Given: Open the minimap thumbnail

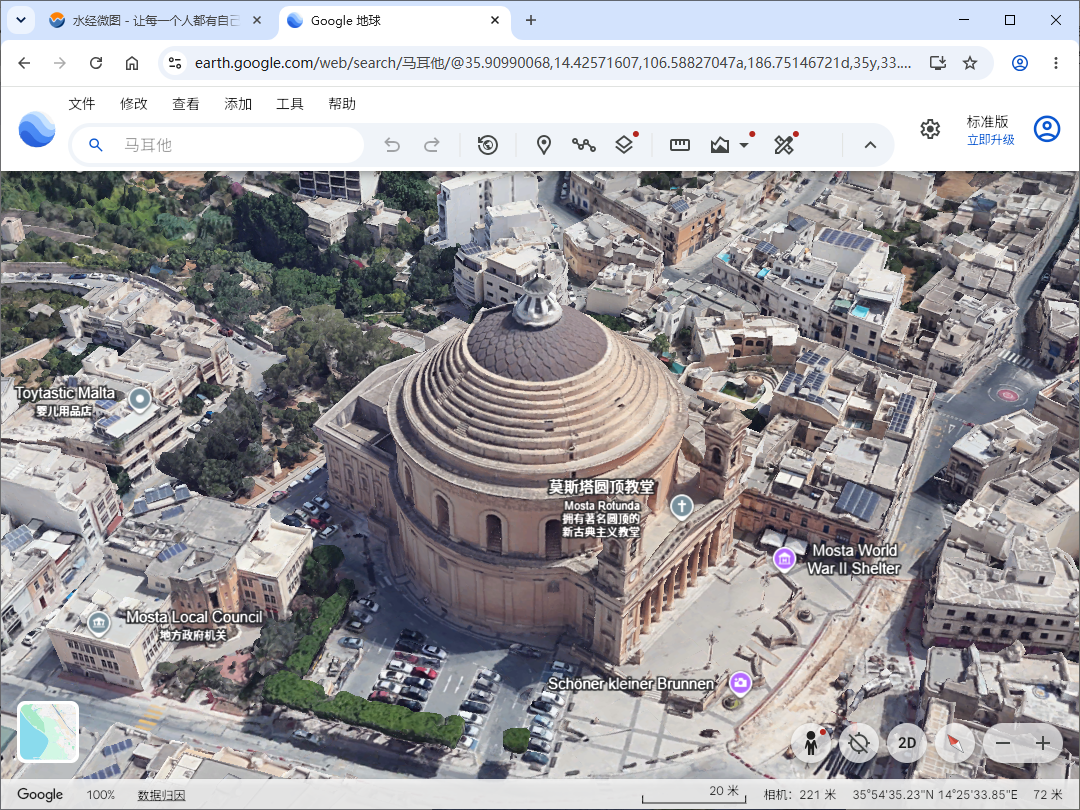Looking at the screenshot, I should coord(48,731).
